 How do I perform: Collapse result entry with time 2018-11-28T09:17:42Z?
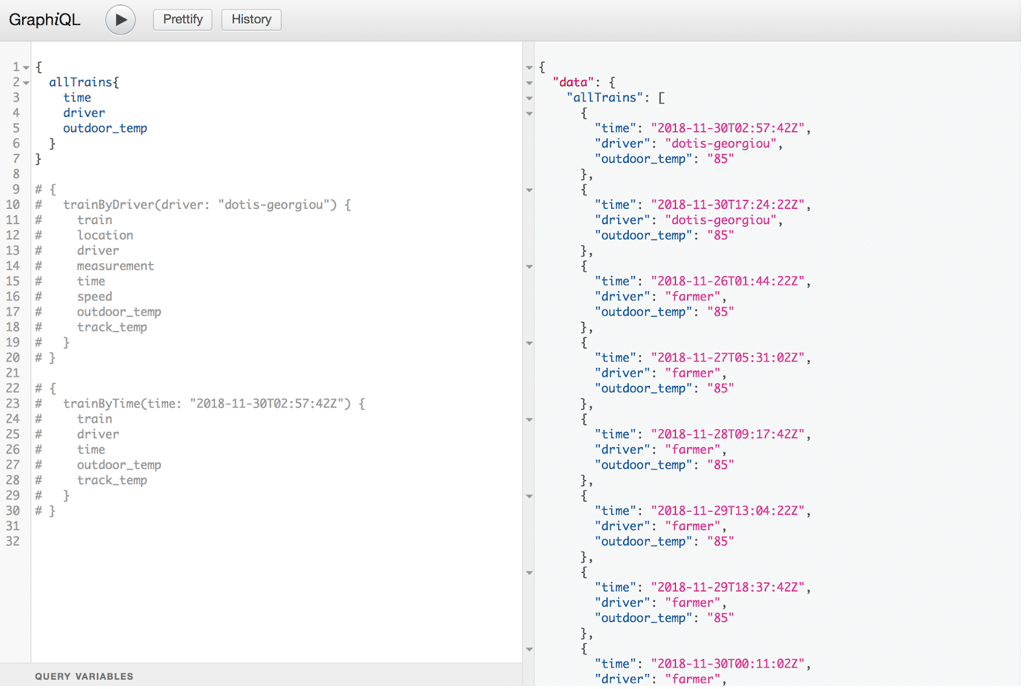click(530, 420)
